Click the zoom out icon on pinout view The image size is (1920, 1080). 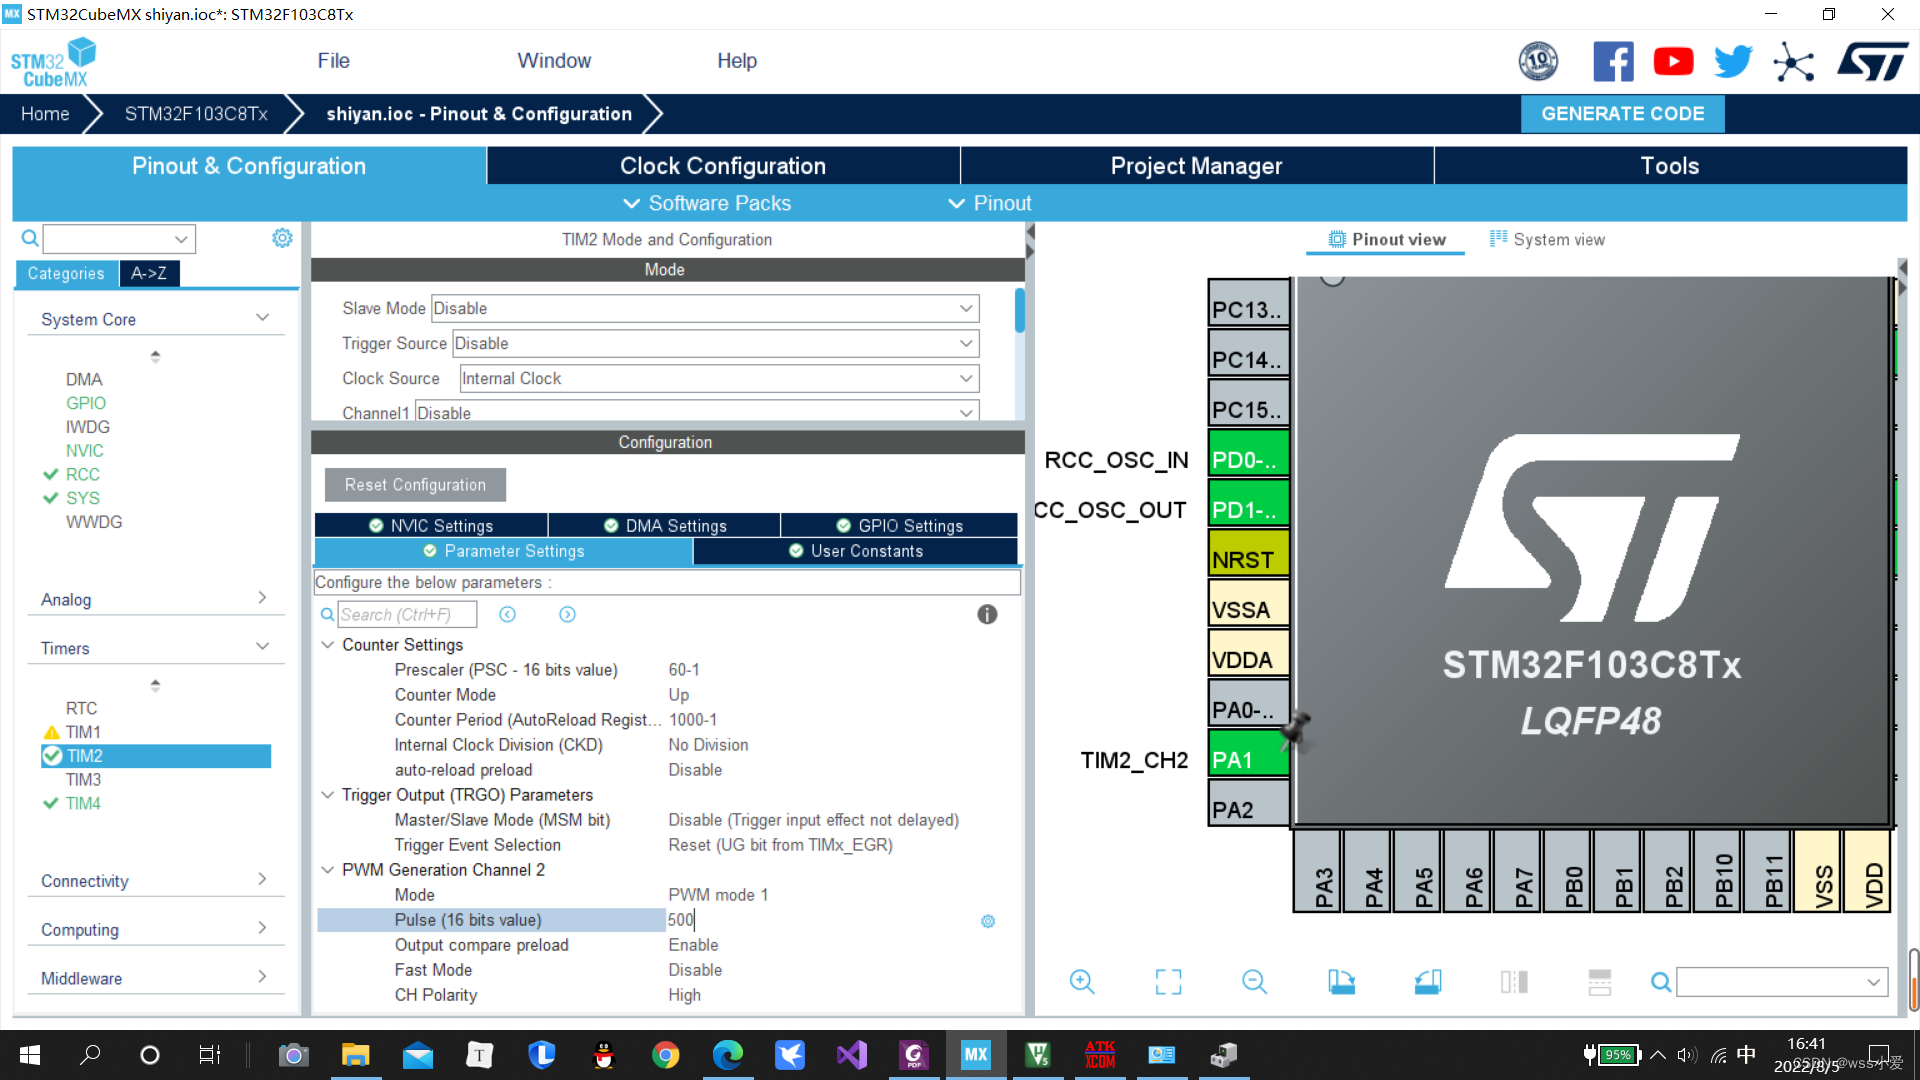tap(1255, 981)
